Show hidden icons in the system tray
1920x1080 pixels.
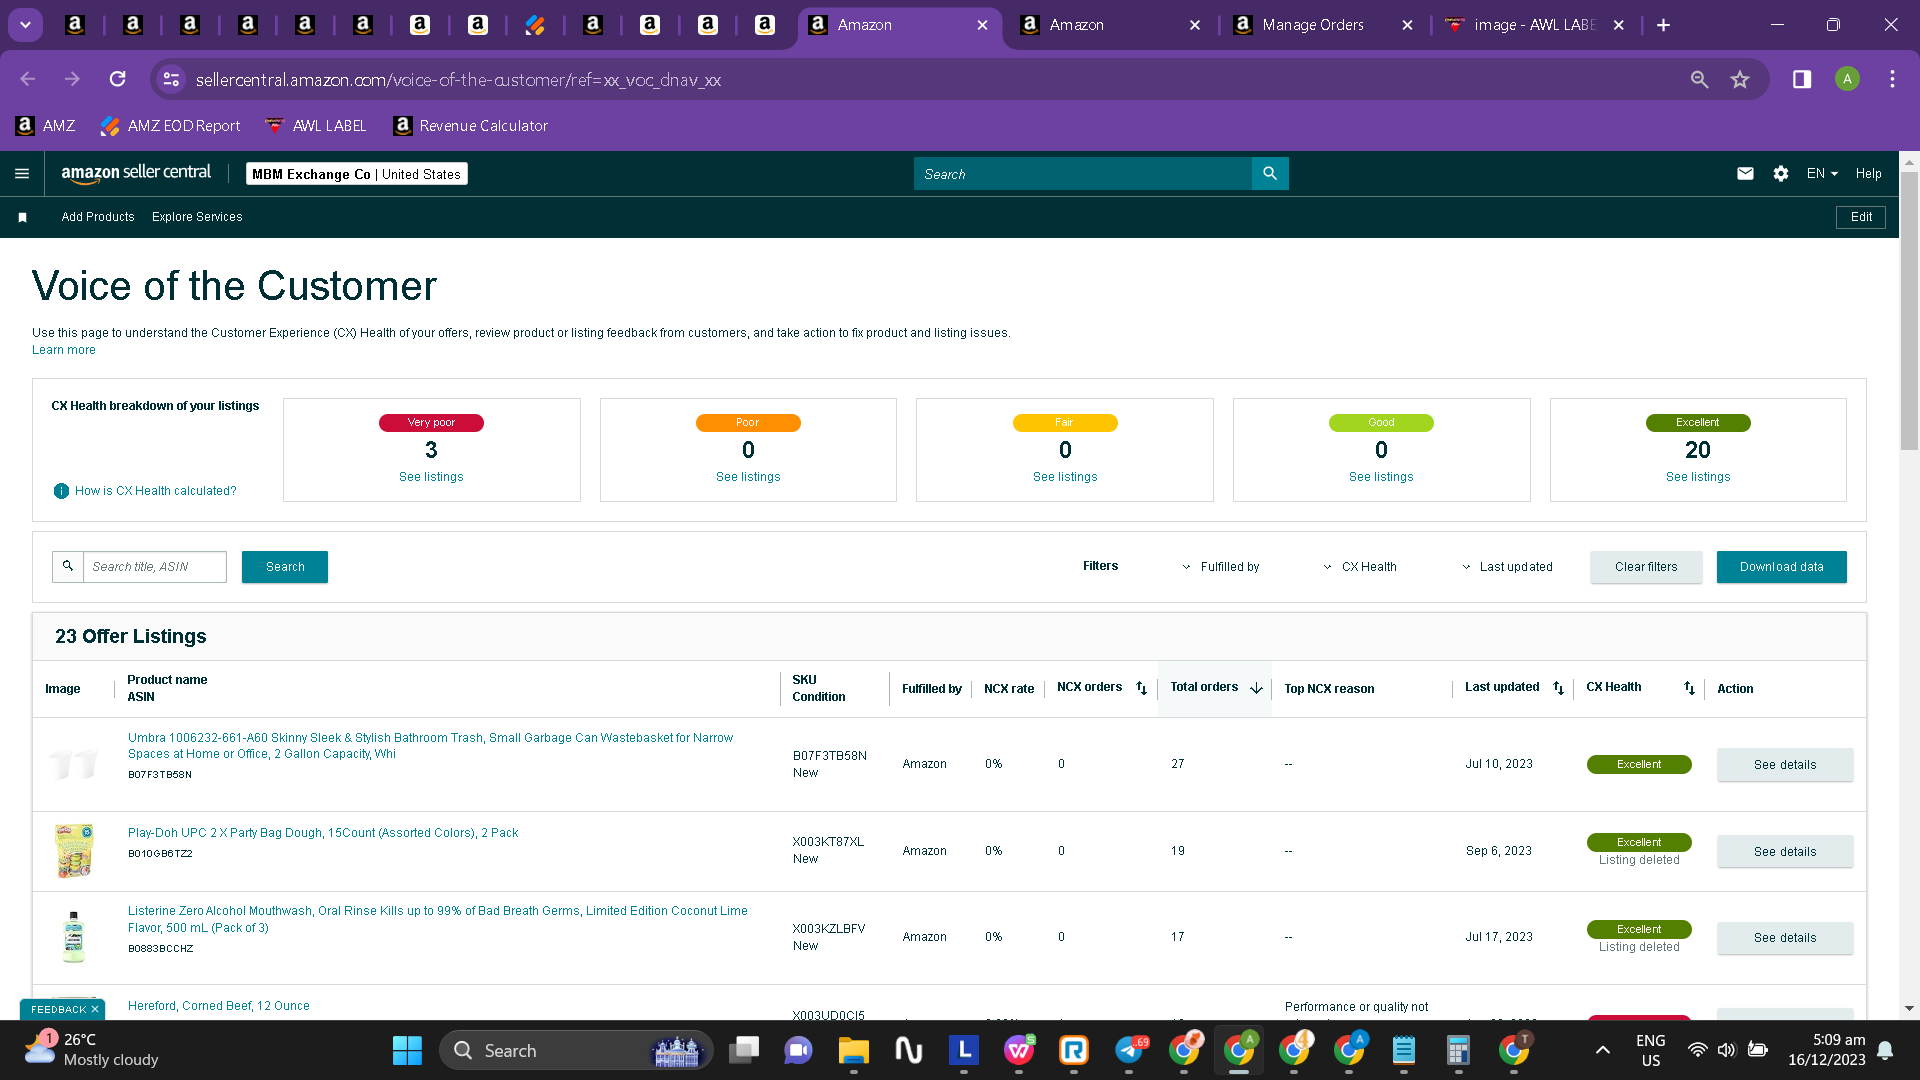(1602, 1050)
